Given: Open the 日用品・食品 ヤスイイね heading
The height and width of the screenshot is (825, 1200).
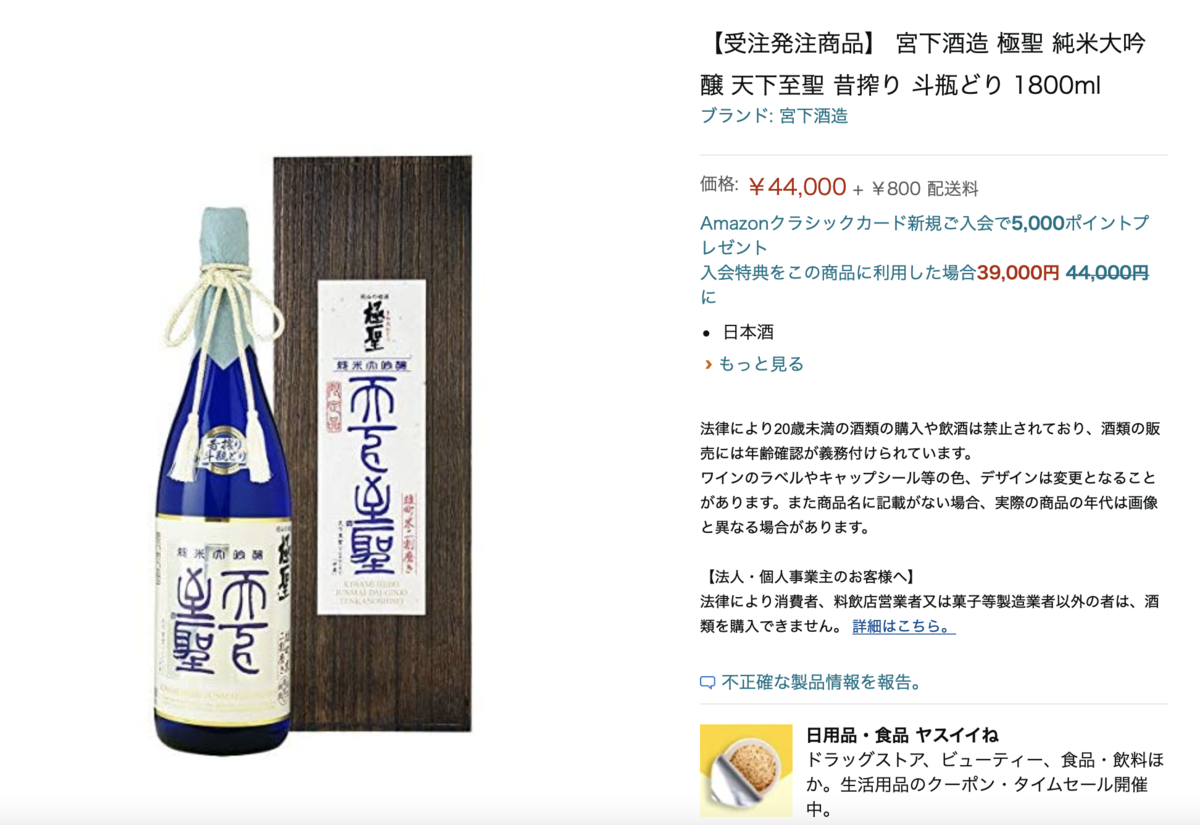Looking at the screenshot, I should 902,736.
